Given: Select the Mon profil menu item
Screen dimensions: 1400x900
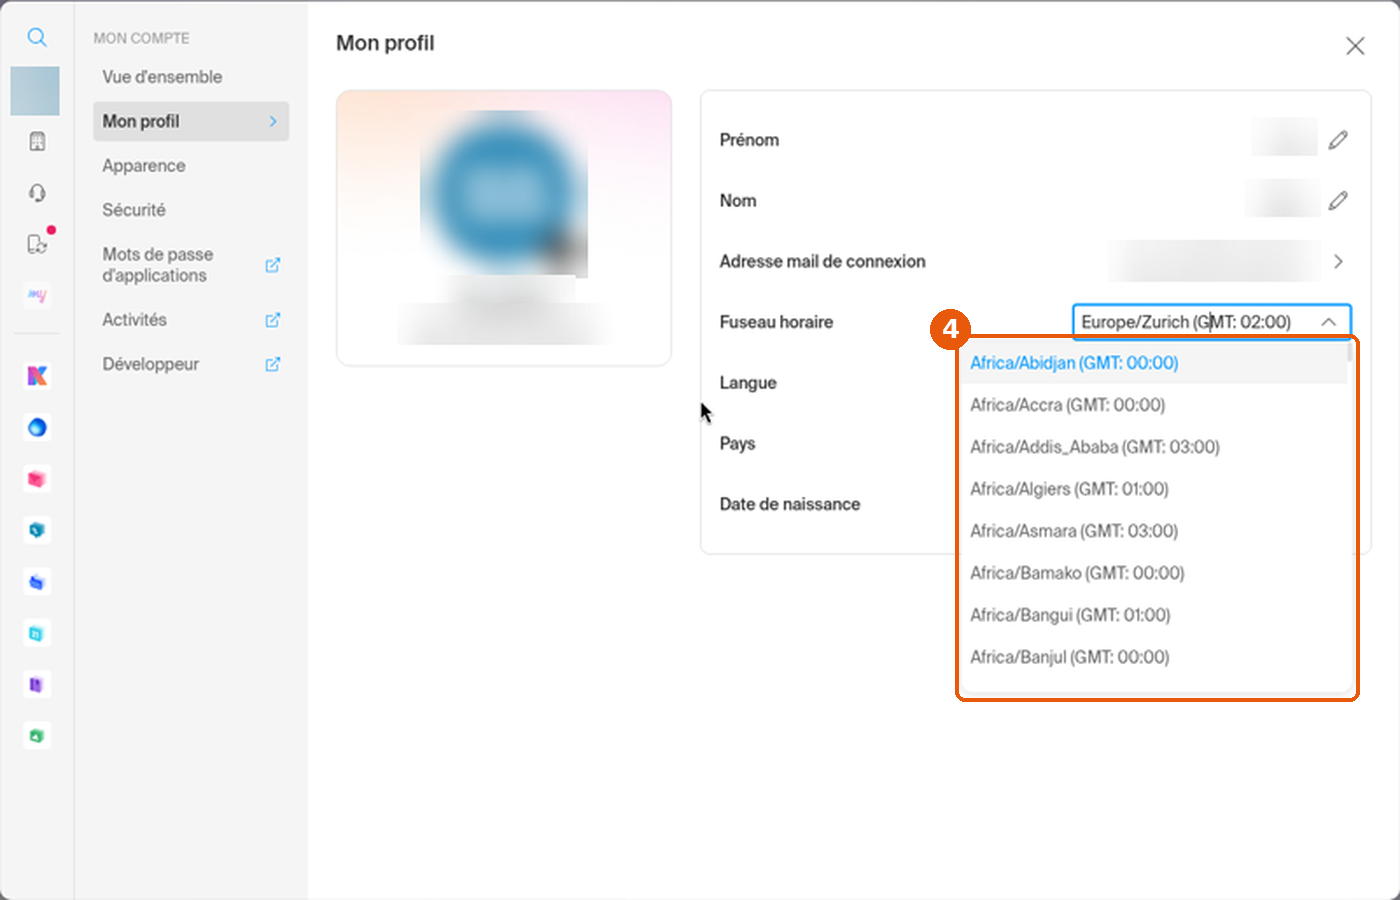Looking at the screenshot, I should click(x=191, y=121).
